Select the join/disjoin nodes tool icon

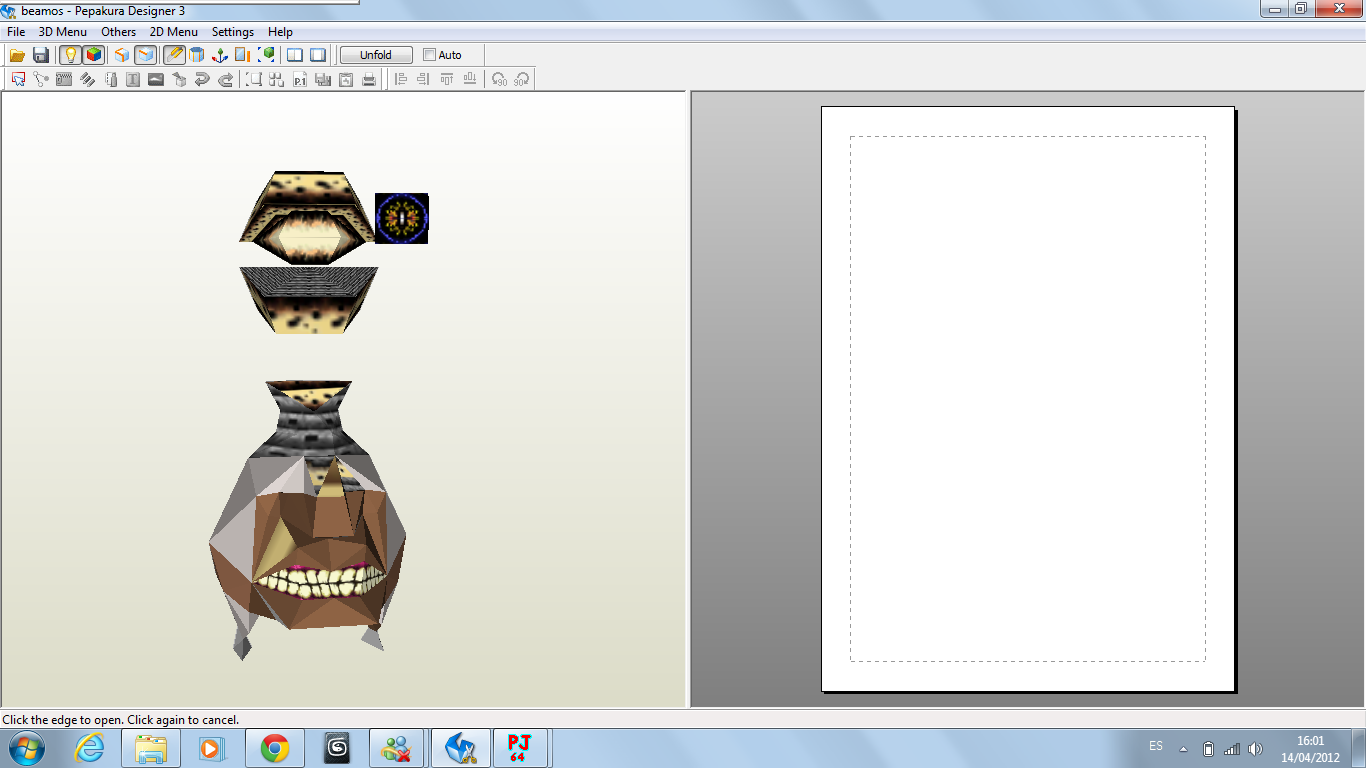pos(41,79)
